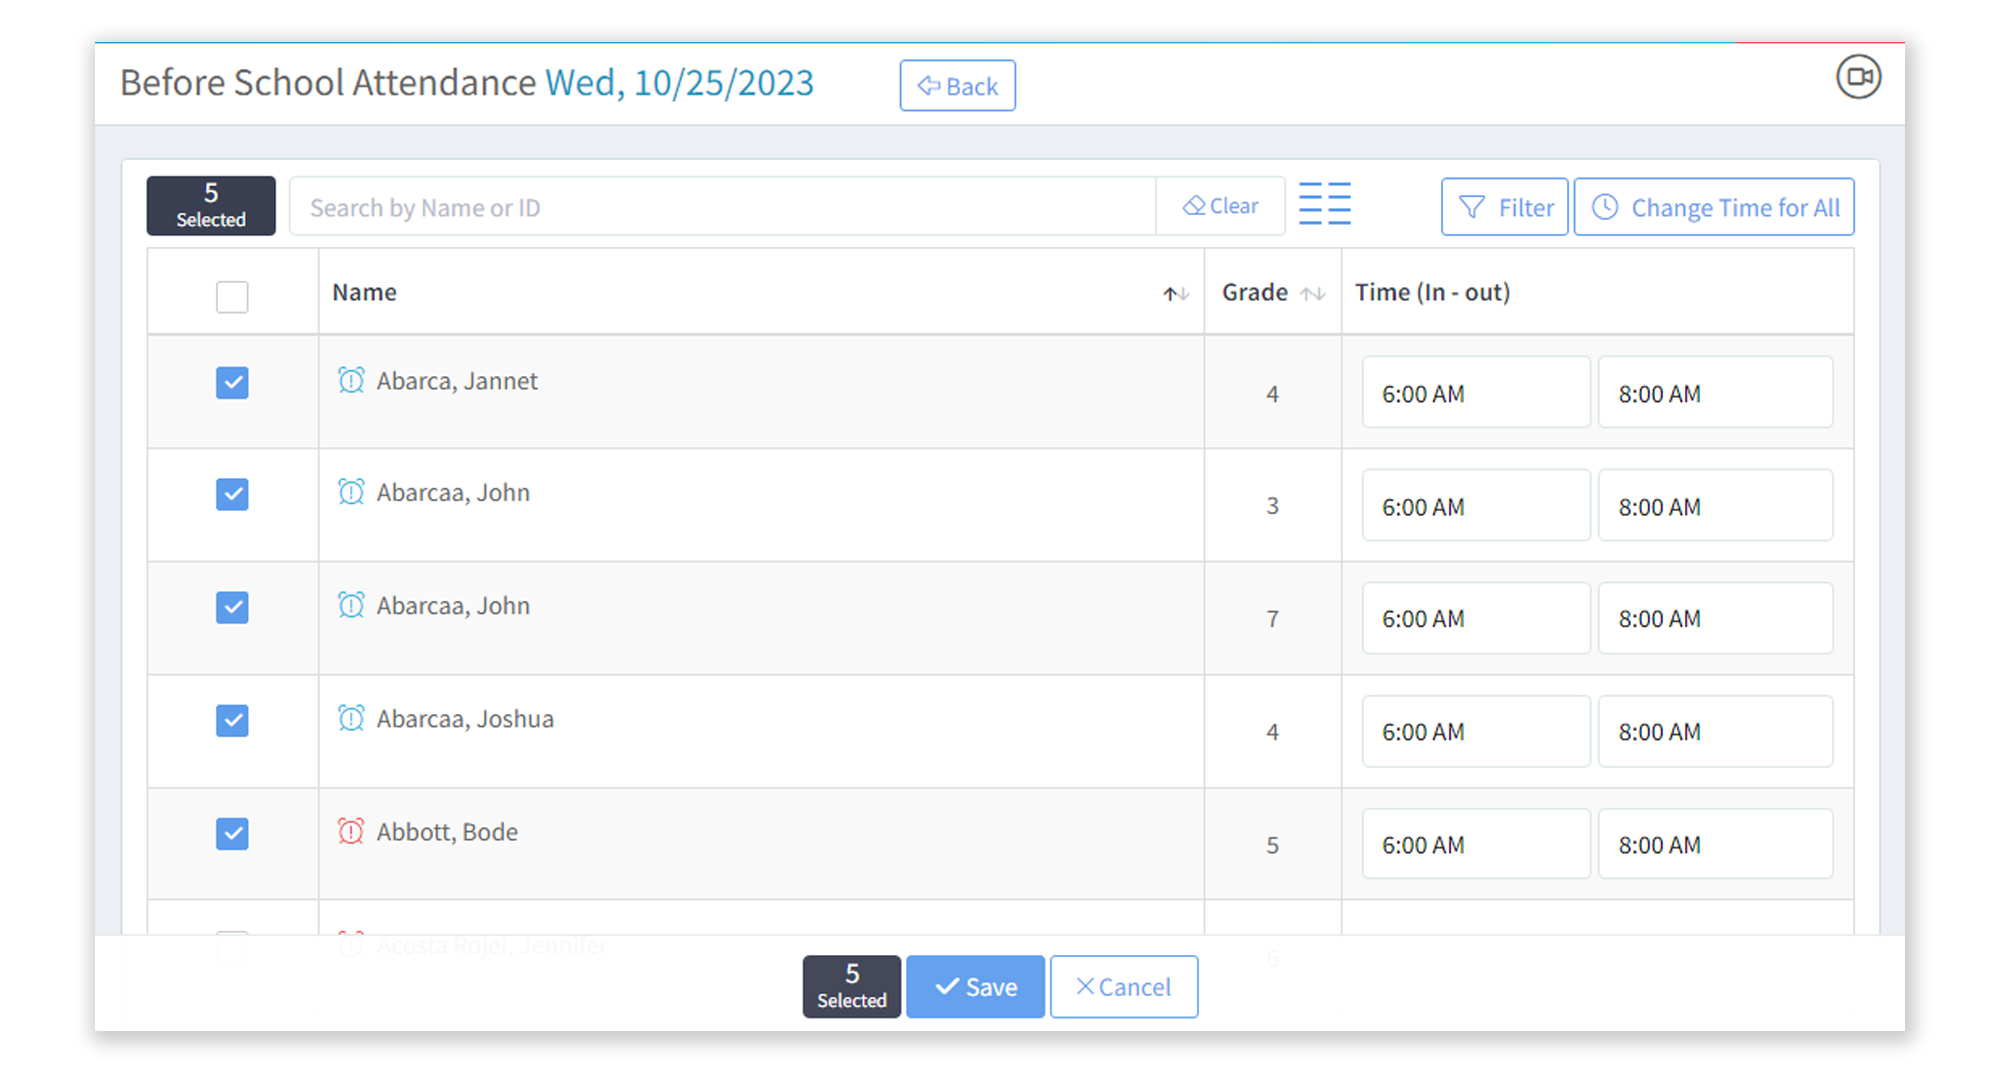Sort the list by Name column arrows

1175,294
